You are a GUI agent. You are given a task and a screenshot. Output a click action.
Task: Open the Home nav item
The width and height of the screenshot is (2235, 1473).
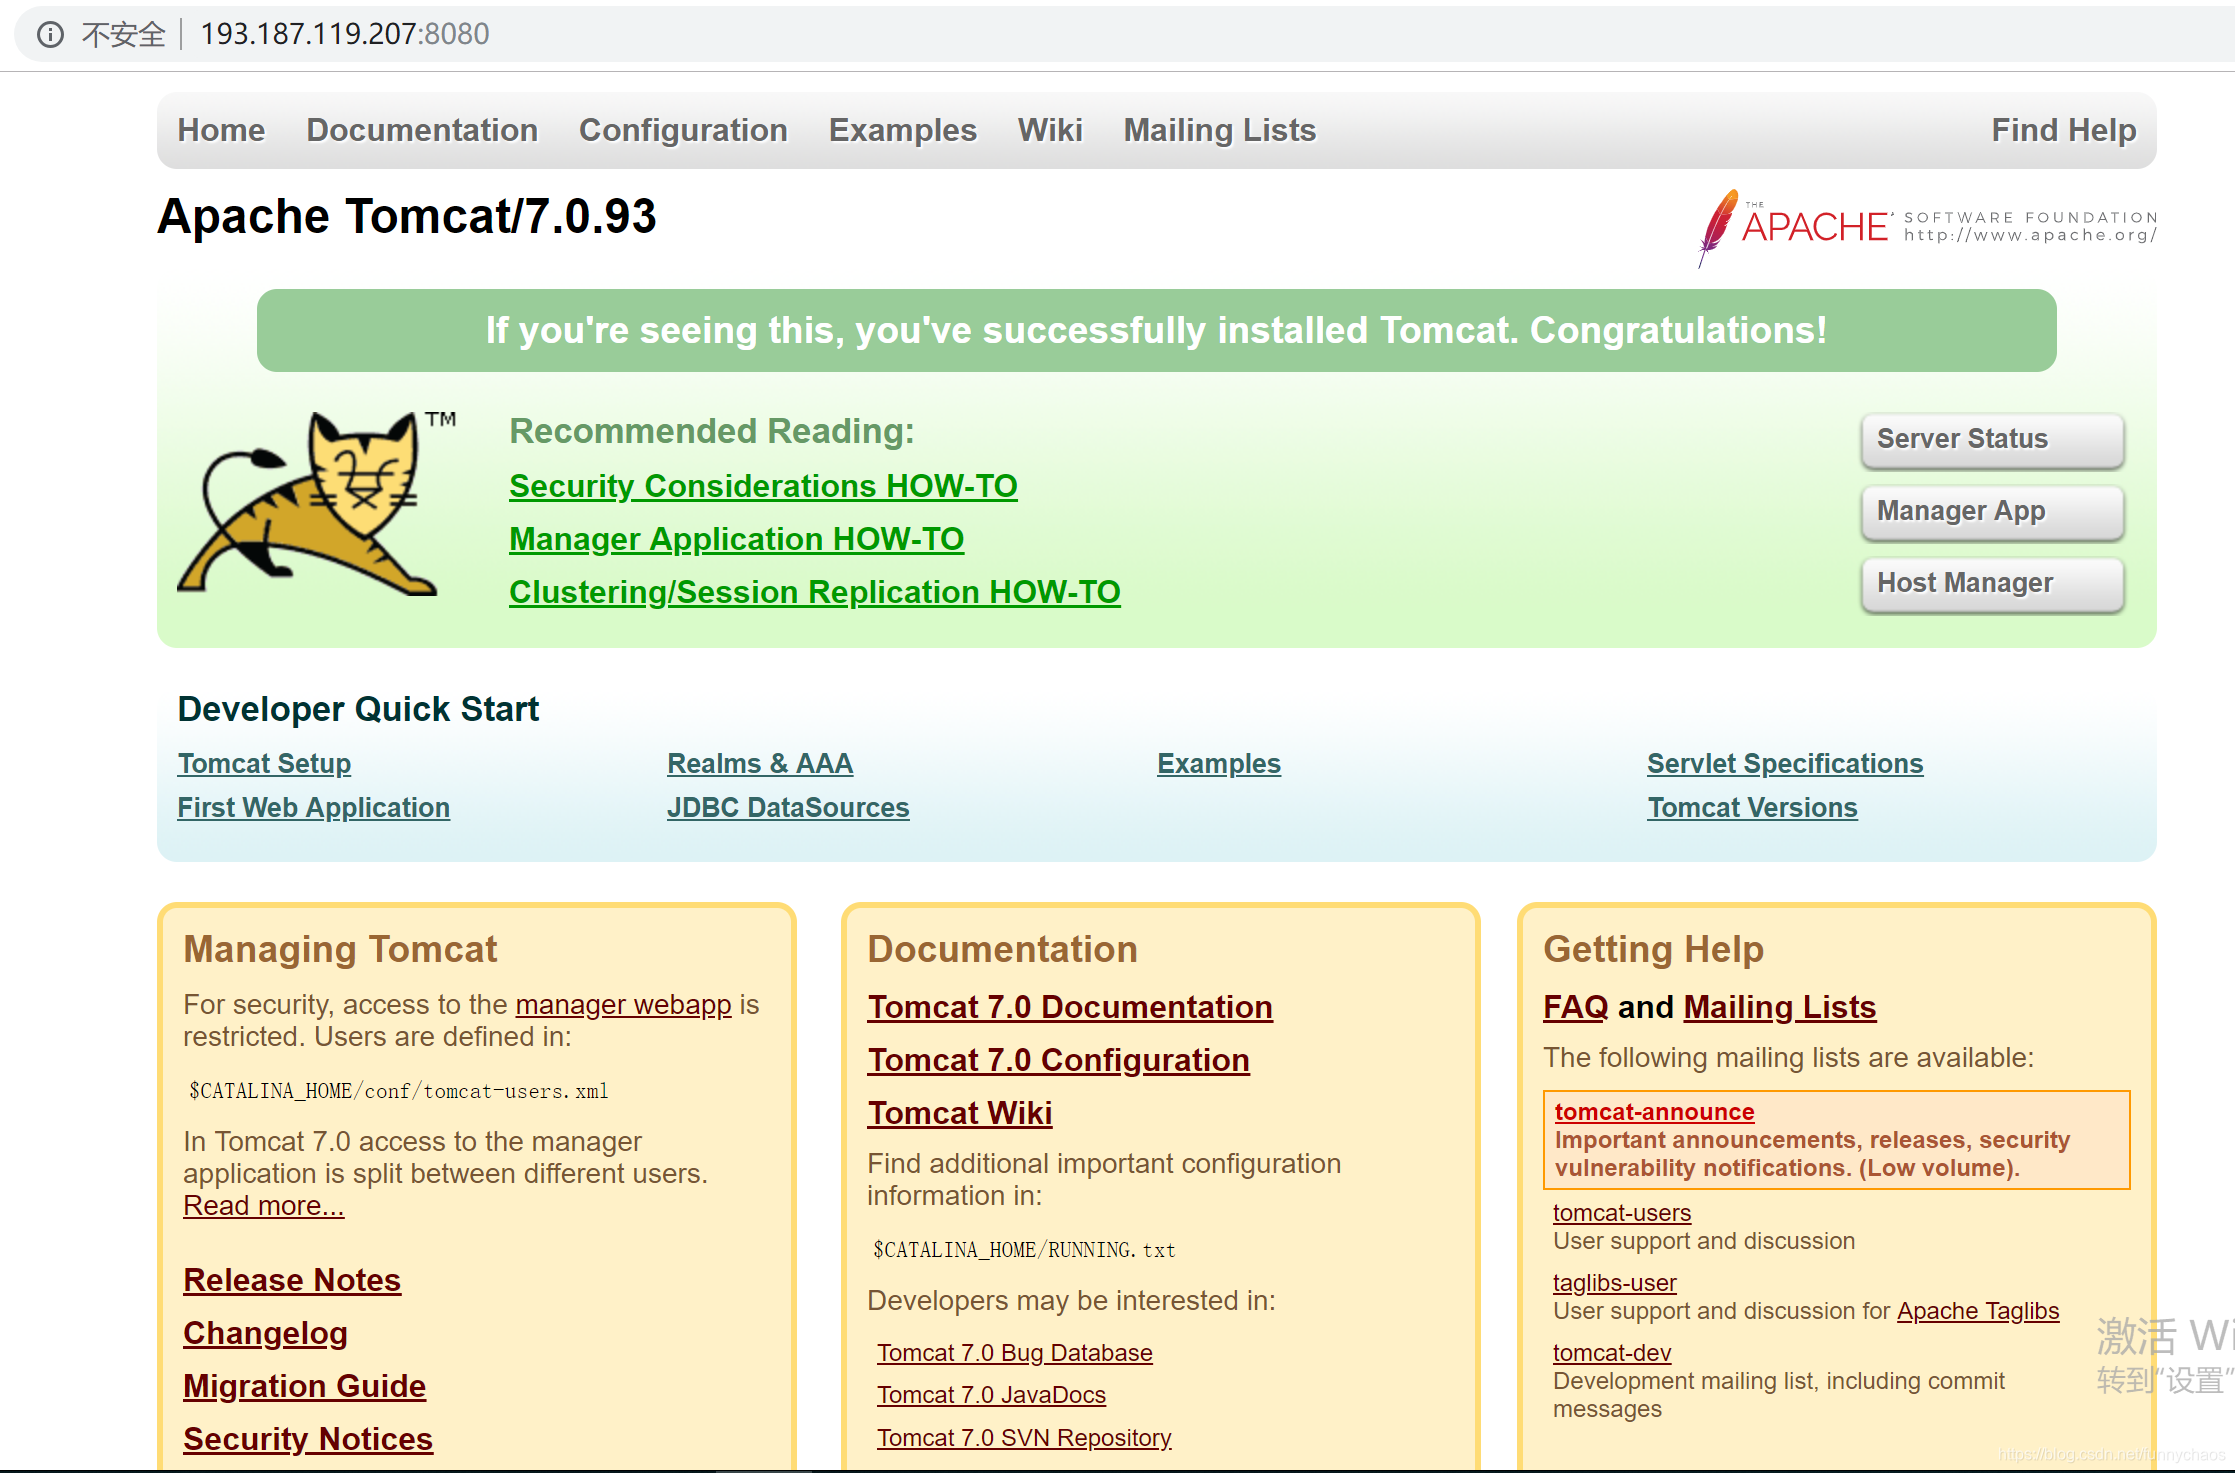click(221, 130)
